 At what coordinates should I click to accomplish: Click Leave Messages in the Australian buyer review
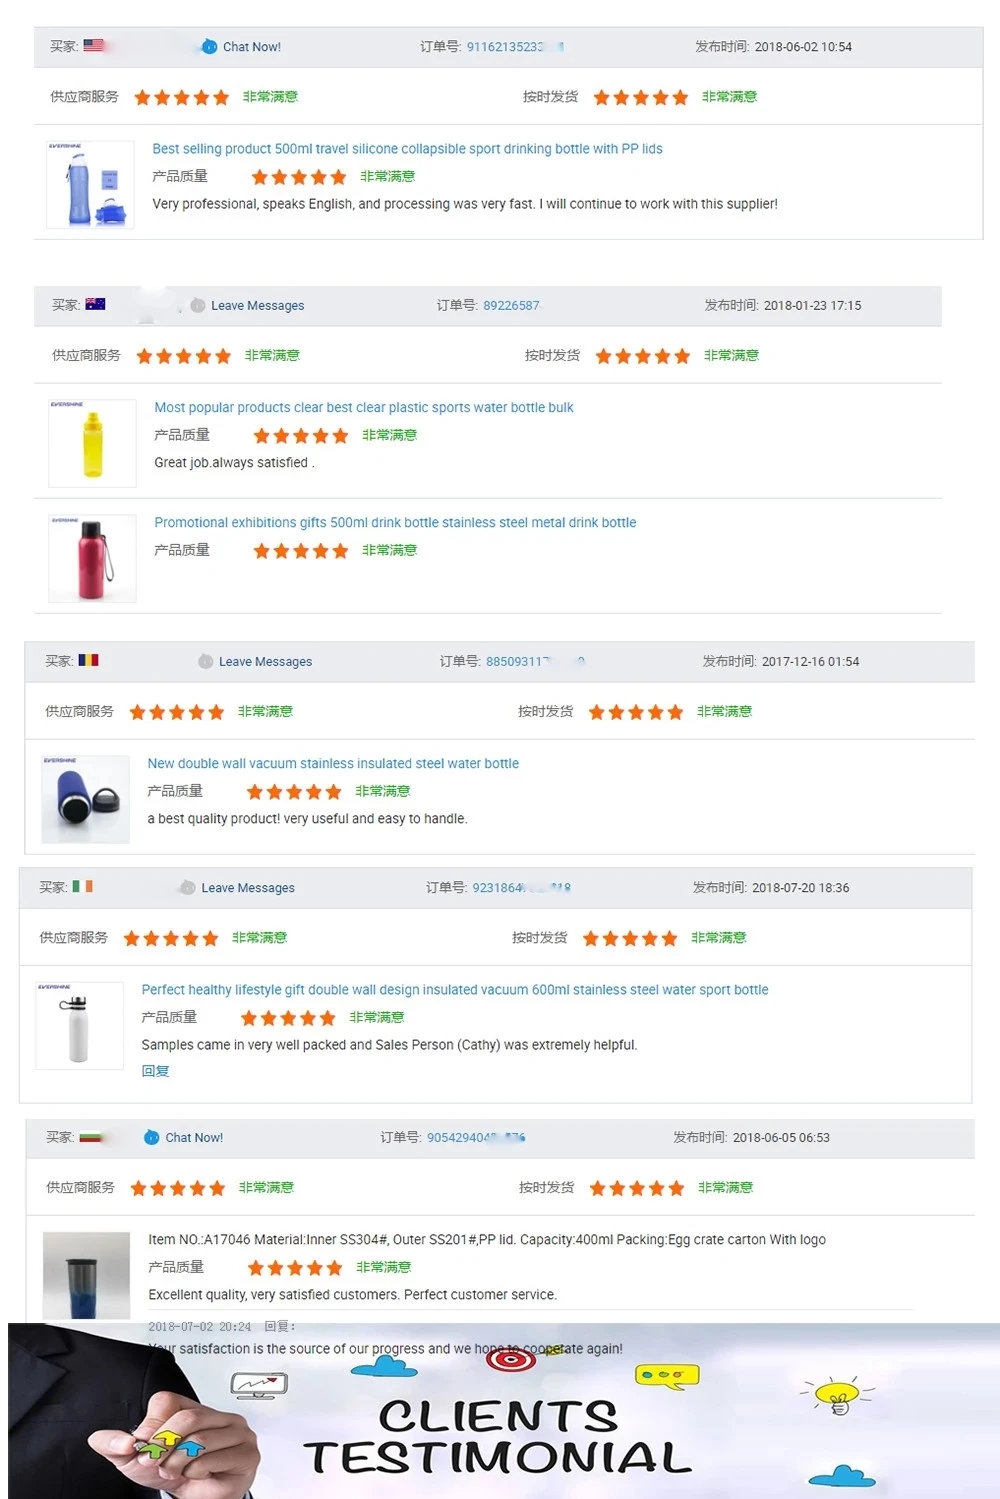click(257, 306)
